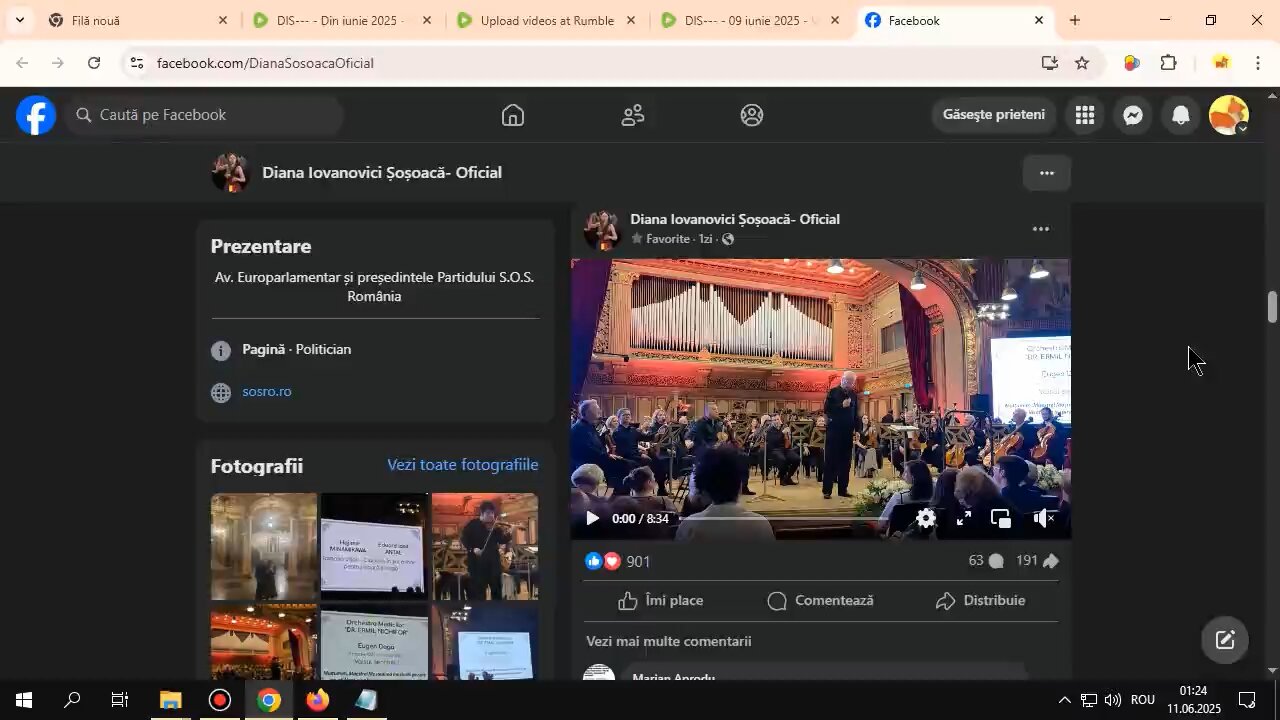This screenshot has height=720, width=1280.
Task: Open Vezi toate fotografiile link
Action: coord(463,465)
